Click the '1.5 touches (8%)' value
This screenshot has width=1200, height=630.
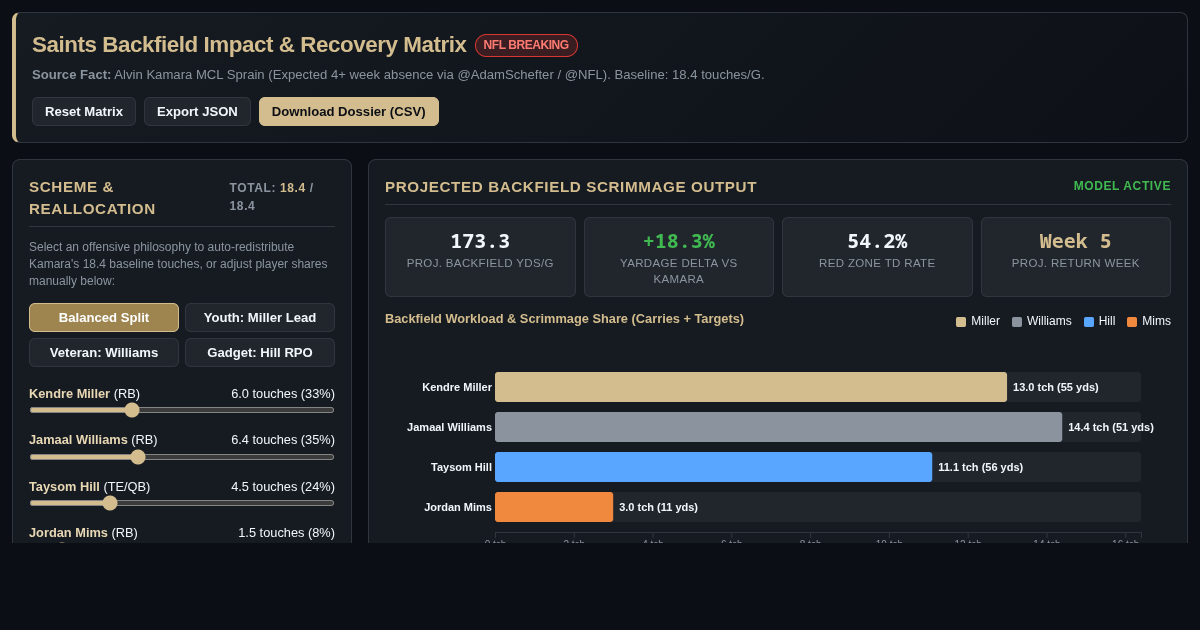(286, 533)
